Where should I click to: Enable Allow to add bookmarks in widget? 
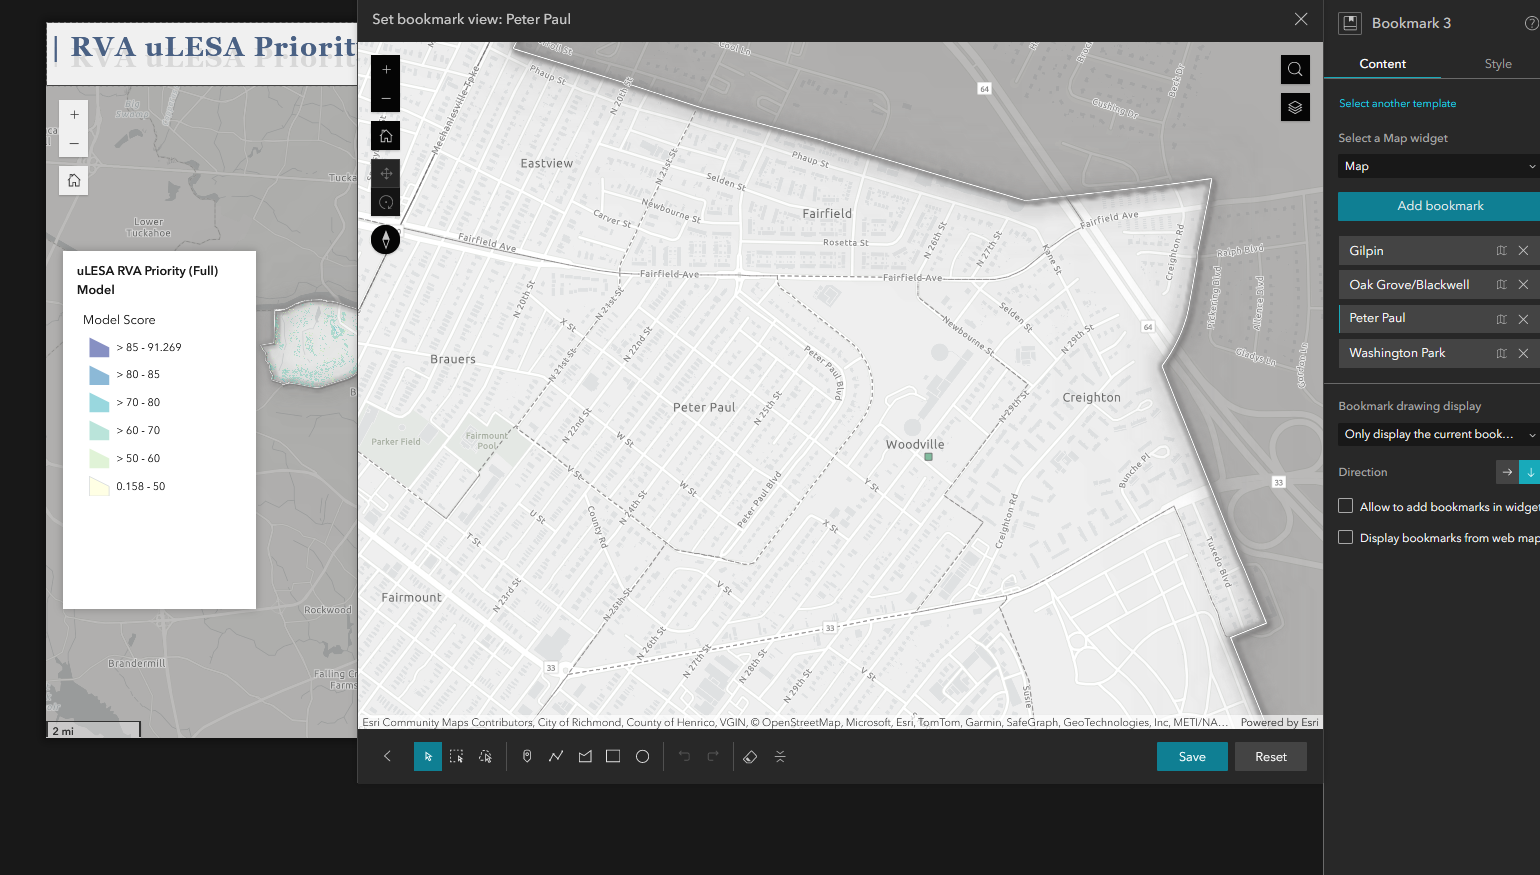(1345, 505)
